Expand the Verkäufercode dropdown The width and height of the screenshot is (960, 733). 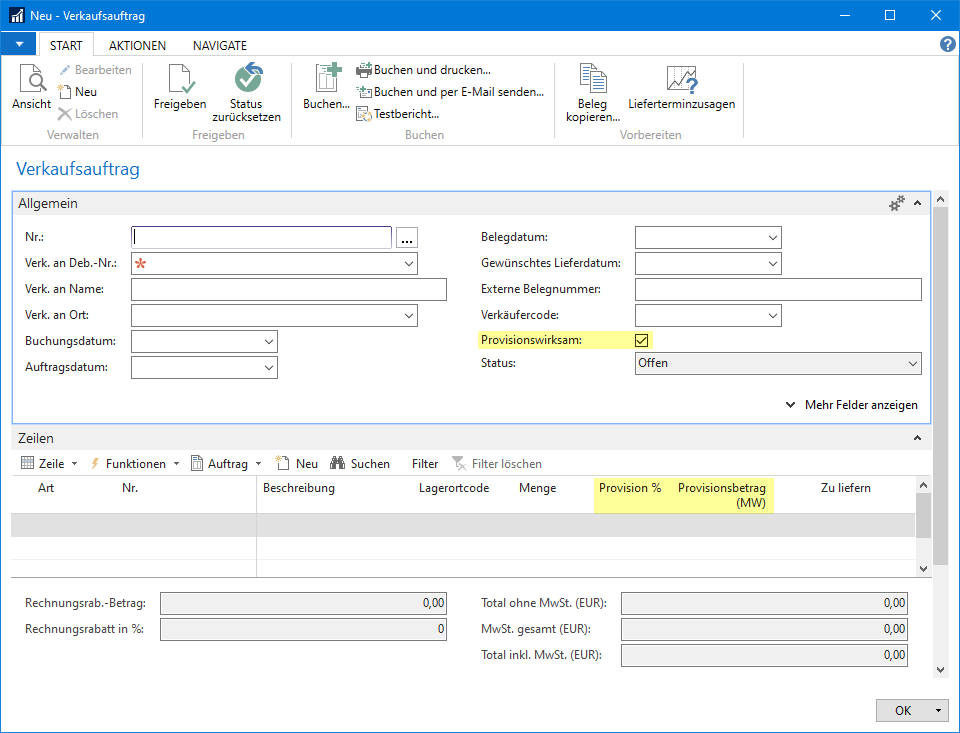click(x=772, y=316)
